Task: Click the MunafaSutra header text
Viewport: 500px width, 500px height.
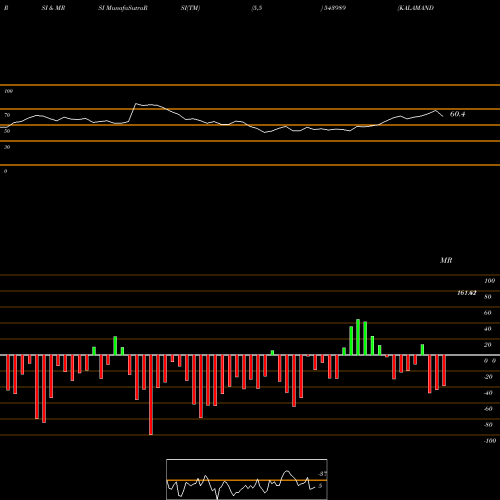Action: pos(123,8)
